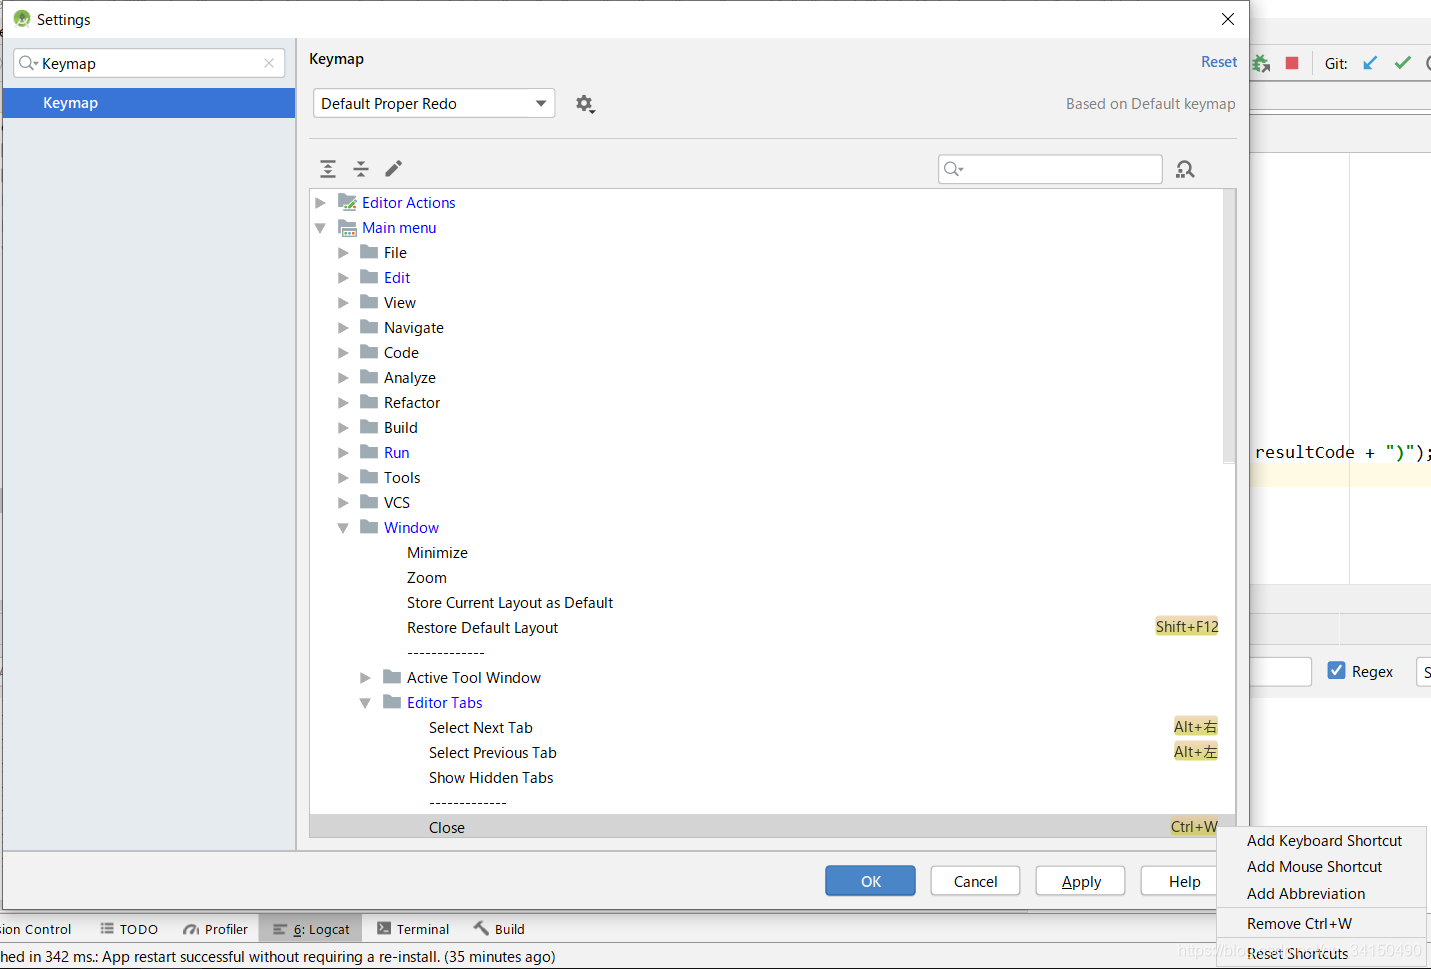
Task: Focus the action search field in Keymap panel
Action: (1050, 169)
